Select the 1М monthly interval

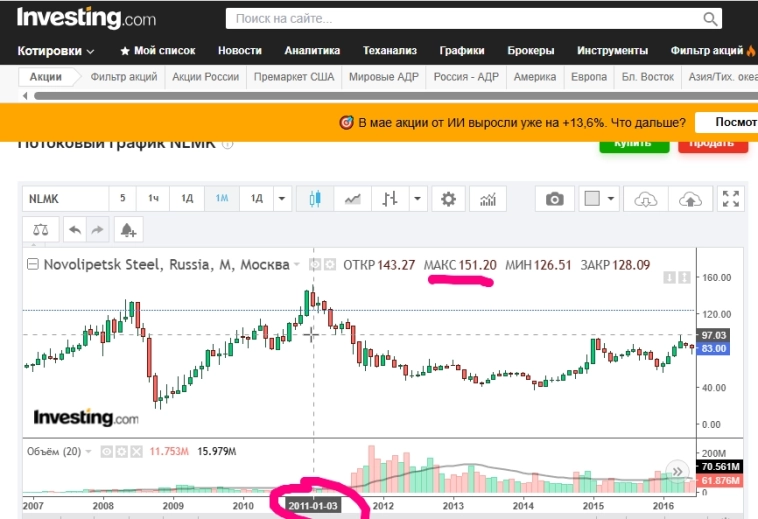coord(222,199)
